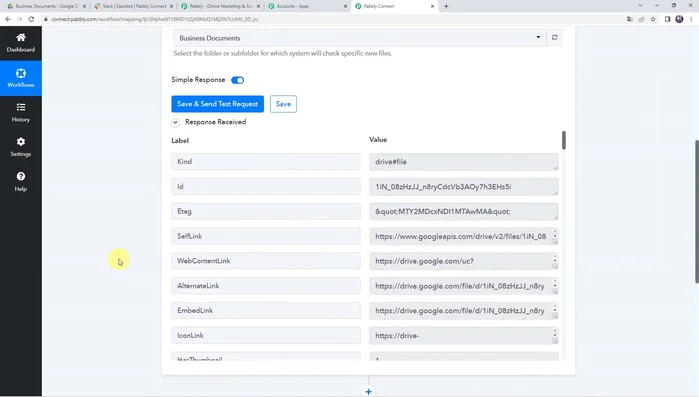
Task: Click the Value column header
Action: pyautogui.click(x=378, y=139)
